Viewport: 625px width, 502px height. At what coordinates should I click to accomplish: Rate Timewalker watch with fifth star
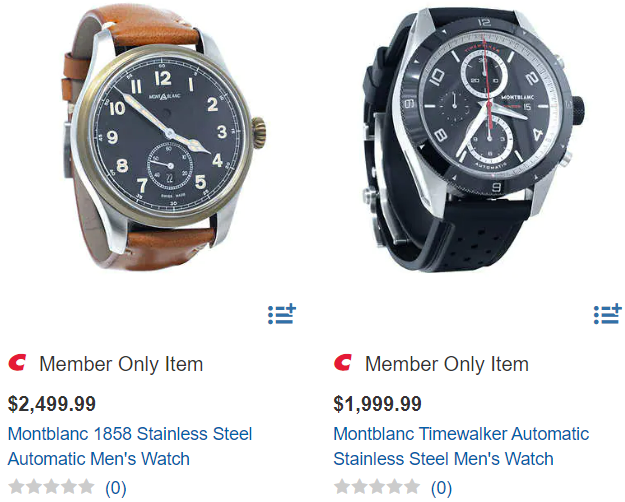pyautogui.click(x=412, y=487)
